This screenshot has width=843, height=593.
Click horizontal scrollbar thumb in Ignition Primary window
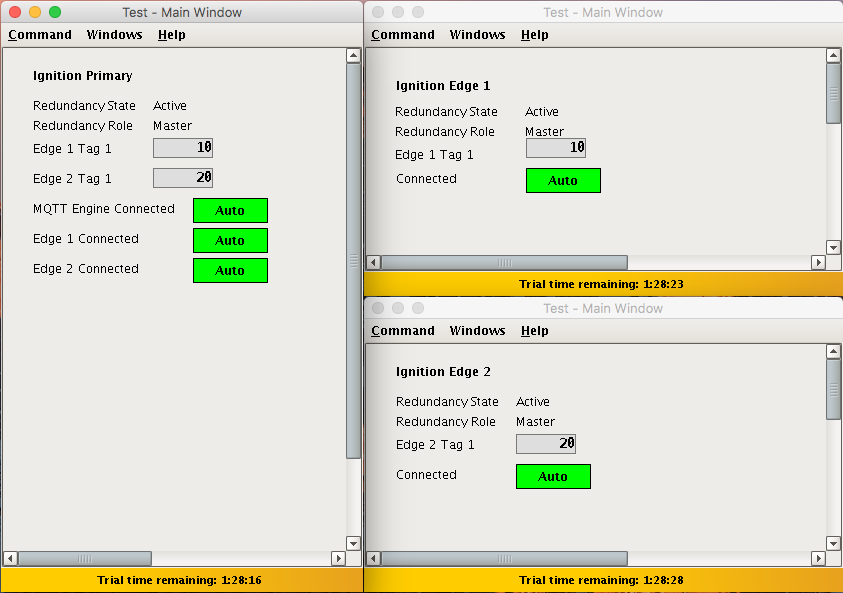click(84, 558)
